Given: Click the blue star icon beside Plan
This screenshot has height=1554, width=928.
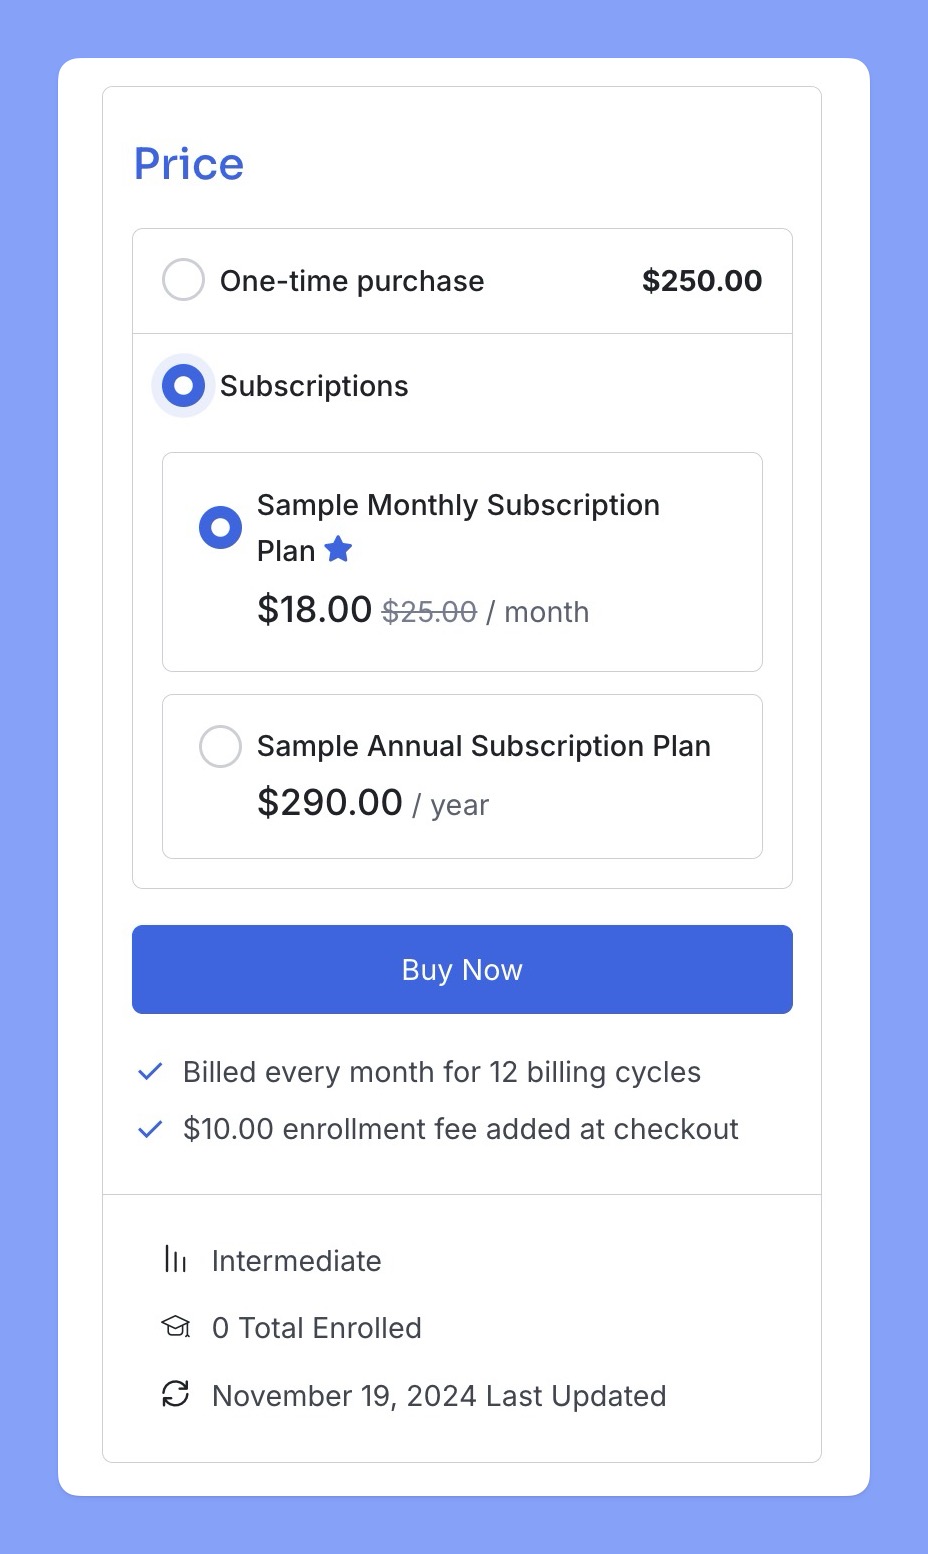Looking at the screenshot, I should pos(339,549).
